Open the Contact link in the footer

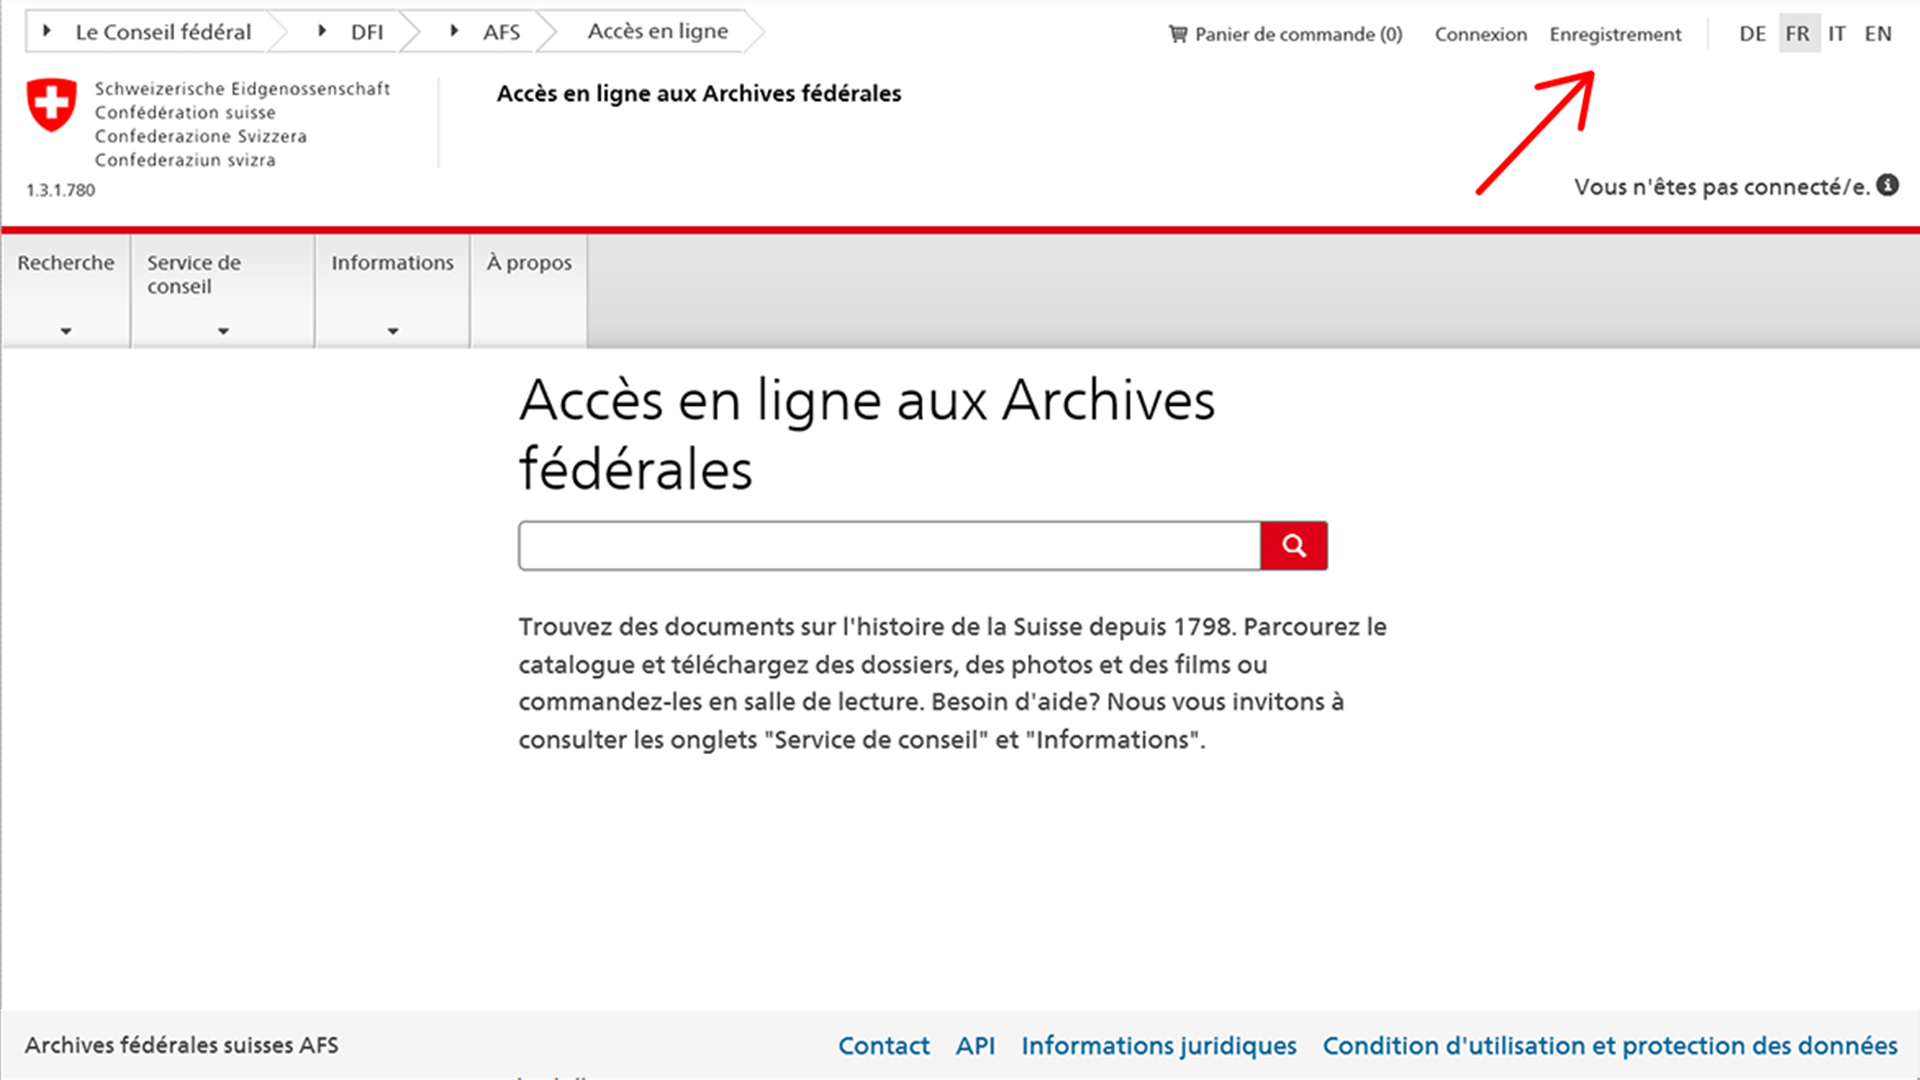(x=883, y=1046)
